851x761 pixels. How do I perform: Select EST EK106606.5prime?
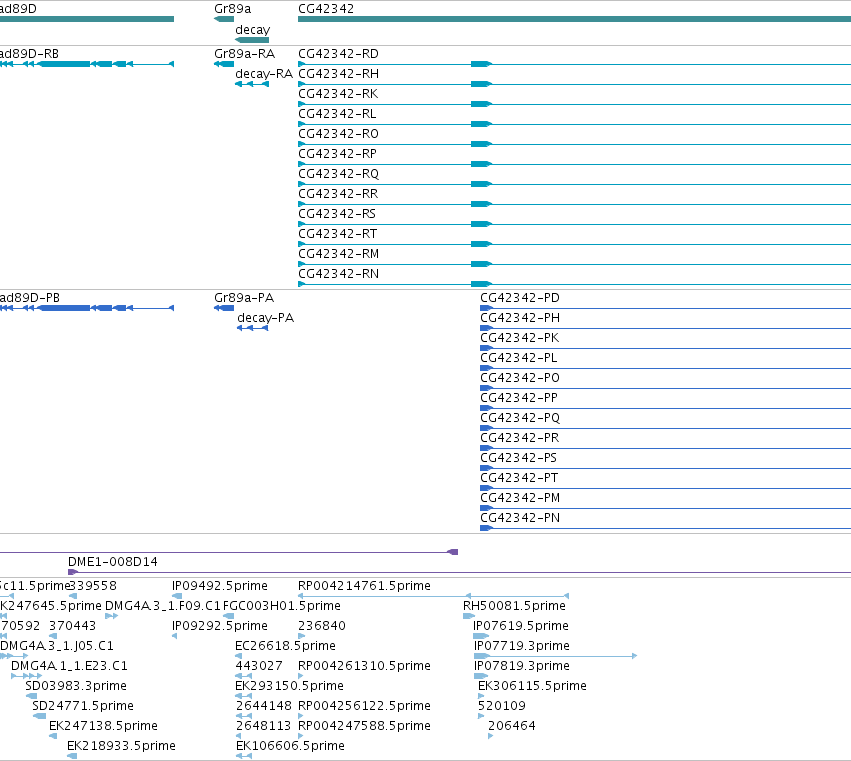pos(290,746)
